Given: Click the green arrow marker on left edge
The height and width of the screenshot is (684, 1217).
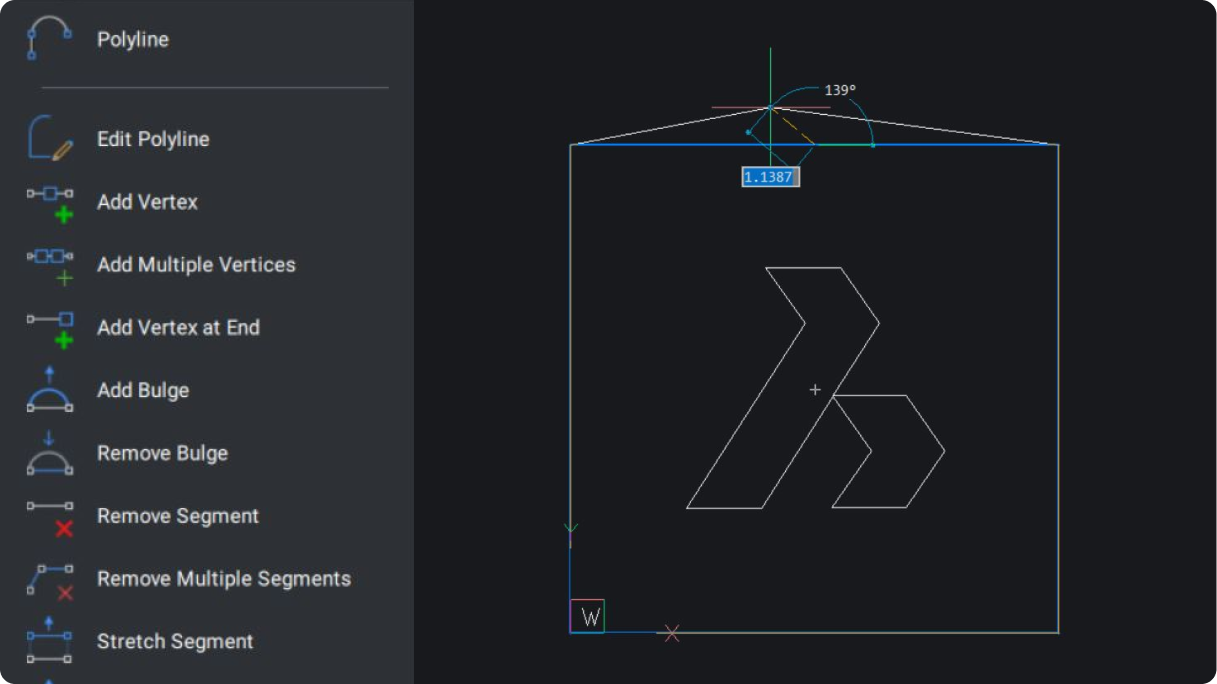Looking at the screenshot, I should point(570,530).
